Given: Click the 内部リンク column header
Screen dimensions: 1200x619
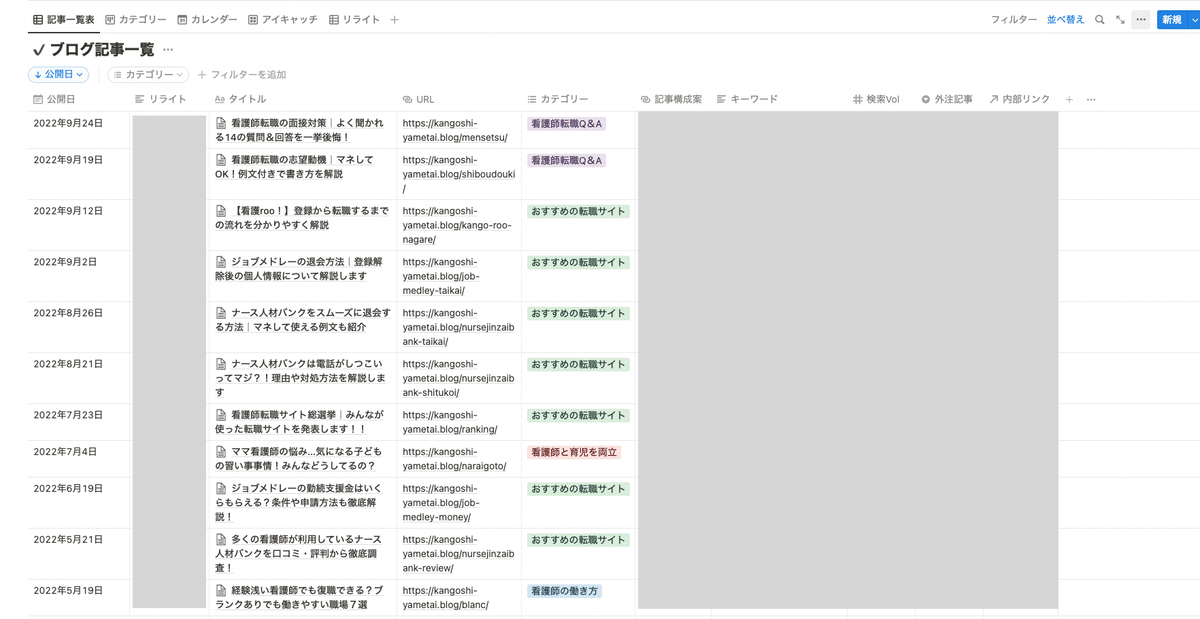Looking at the screenshot, I should pos(1020,99).
